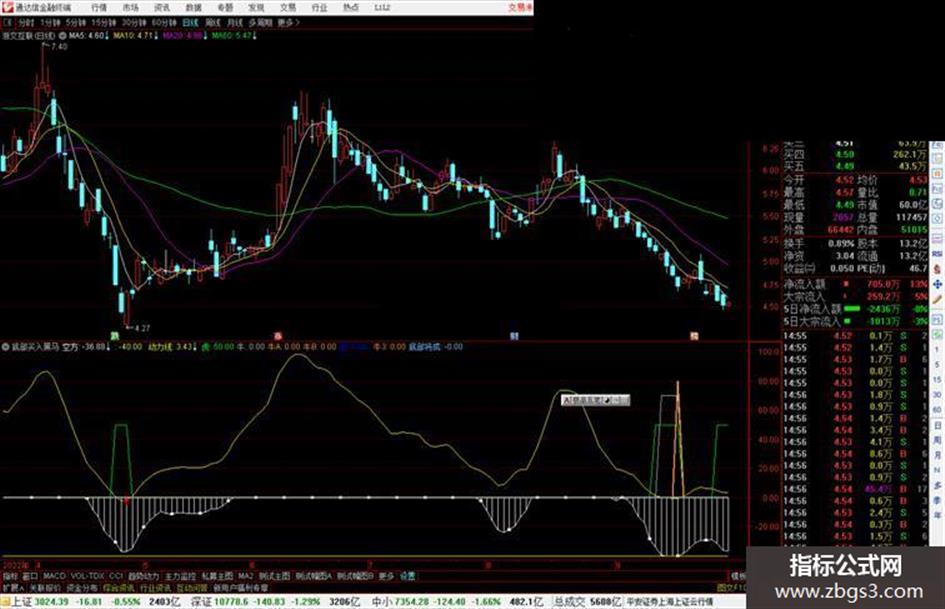Click the 中小 index in the status bar
This screenshot has height=609, width=945.
pos(381,602)
